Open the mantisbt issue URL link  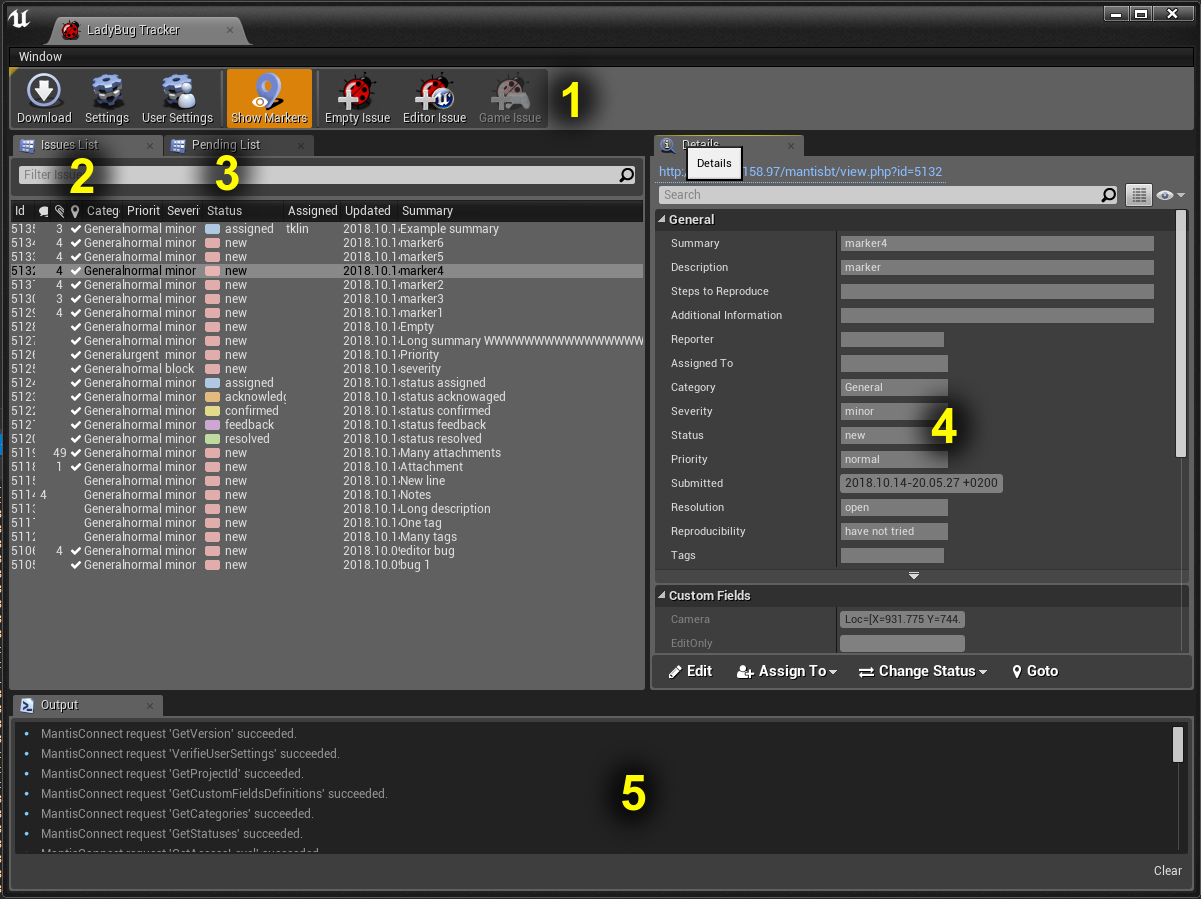(800, 172)
